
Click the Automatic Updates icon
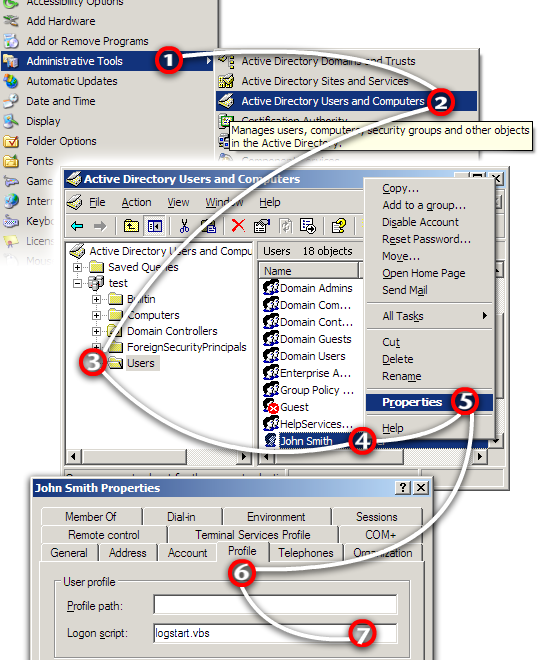click(11, 81)
